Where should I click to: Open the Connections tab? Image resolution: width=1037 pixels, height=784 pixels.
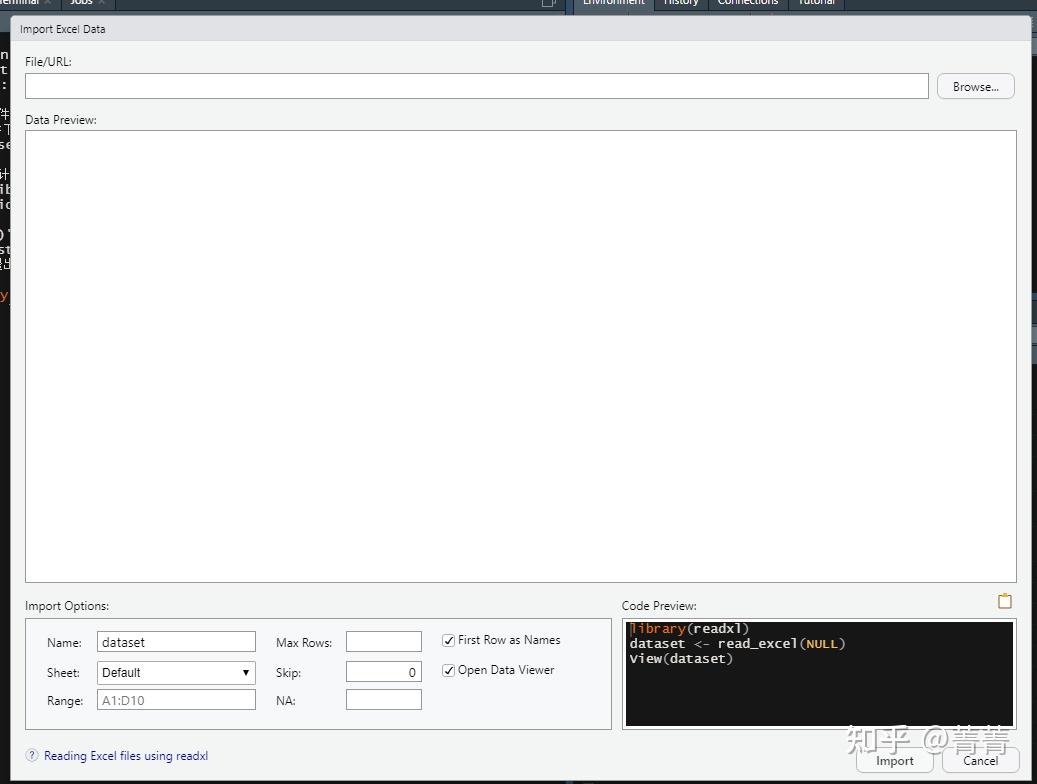click(x=747, y=3)
